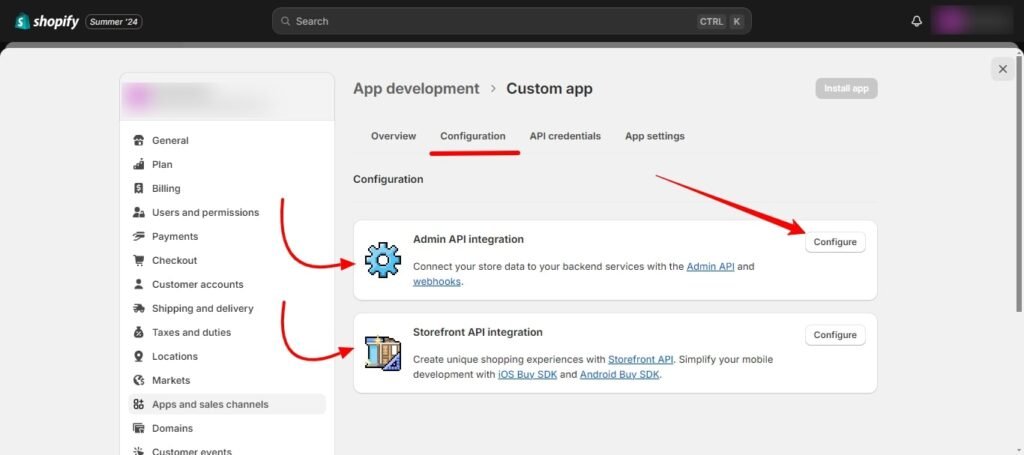1024x455 pixels.
Task: Click the Install app button
Action: (x=846, y=89)
